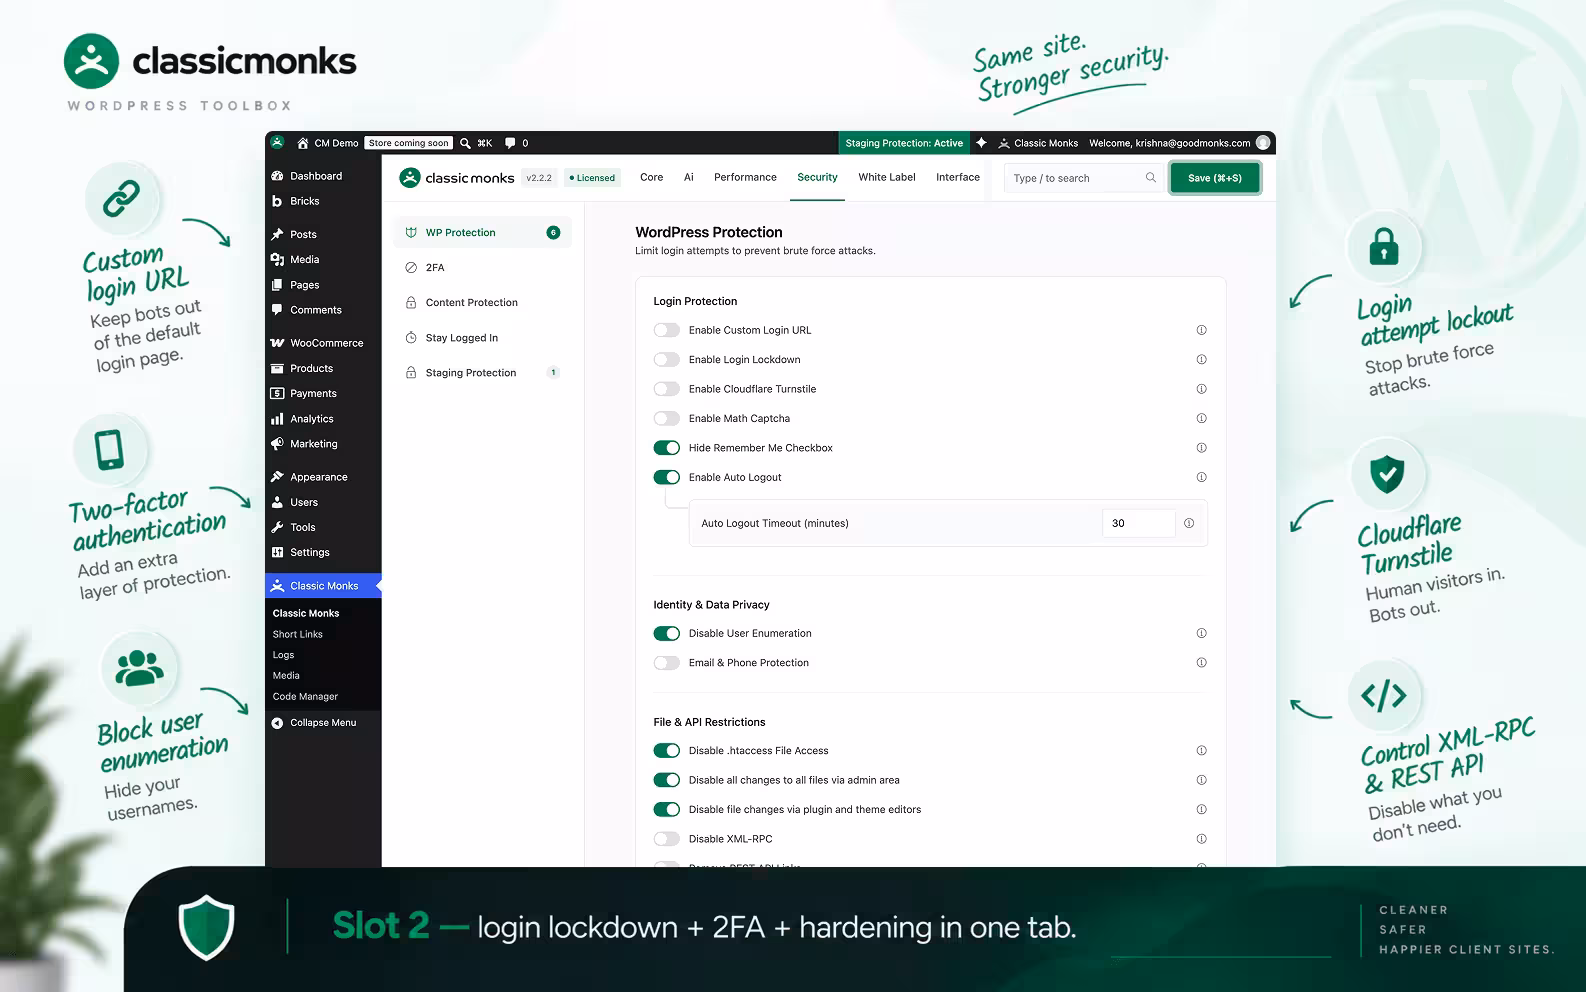Switch to the Ai tab
The height and width of the screenshot is (992, 1586).
[x=688, y=177]
